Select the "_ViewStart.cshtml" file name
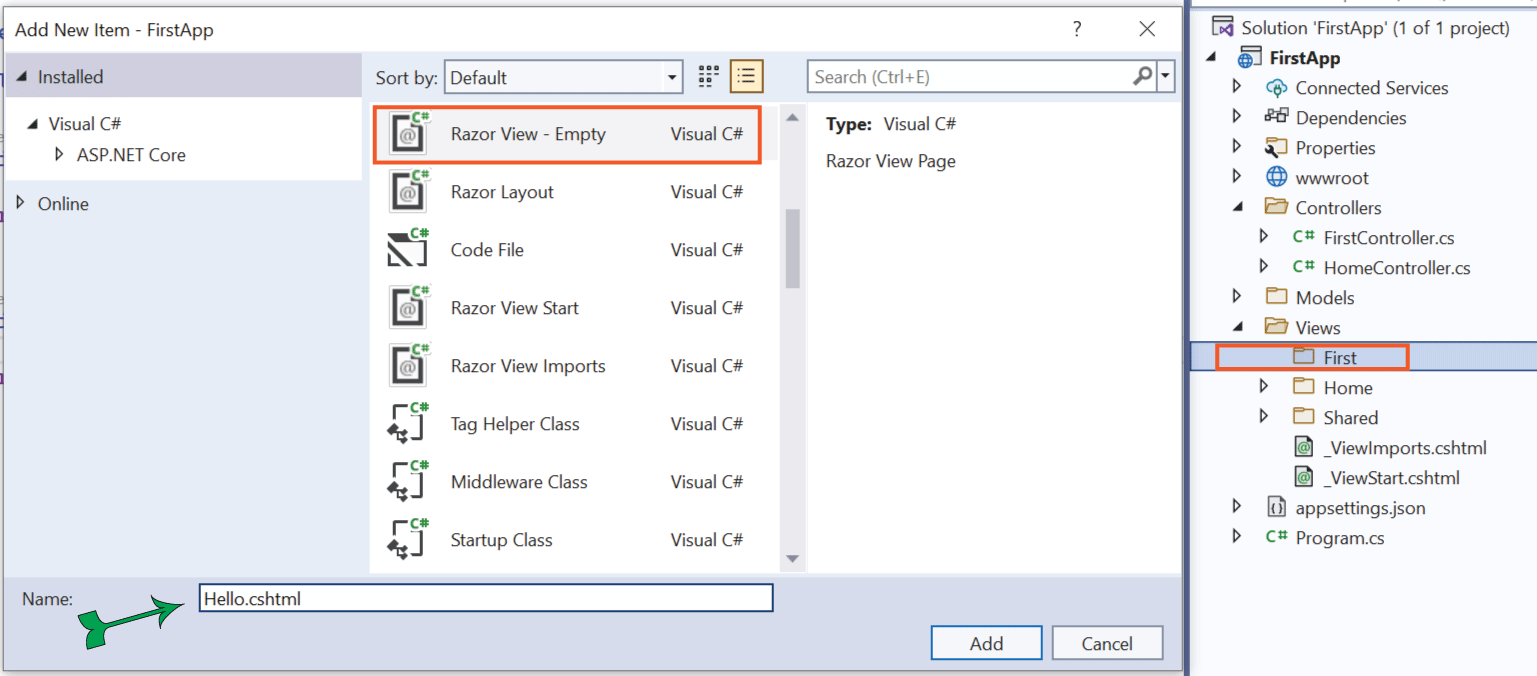1537x676 pixels. (1391, 478)
